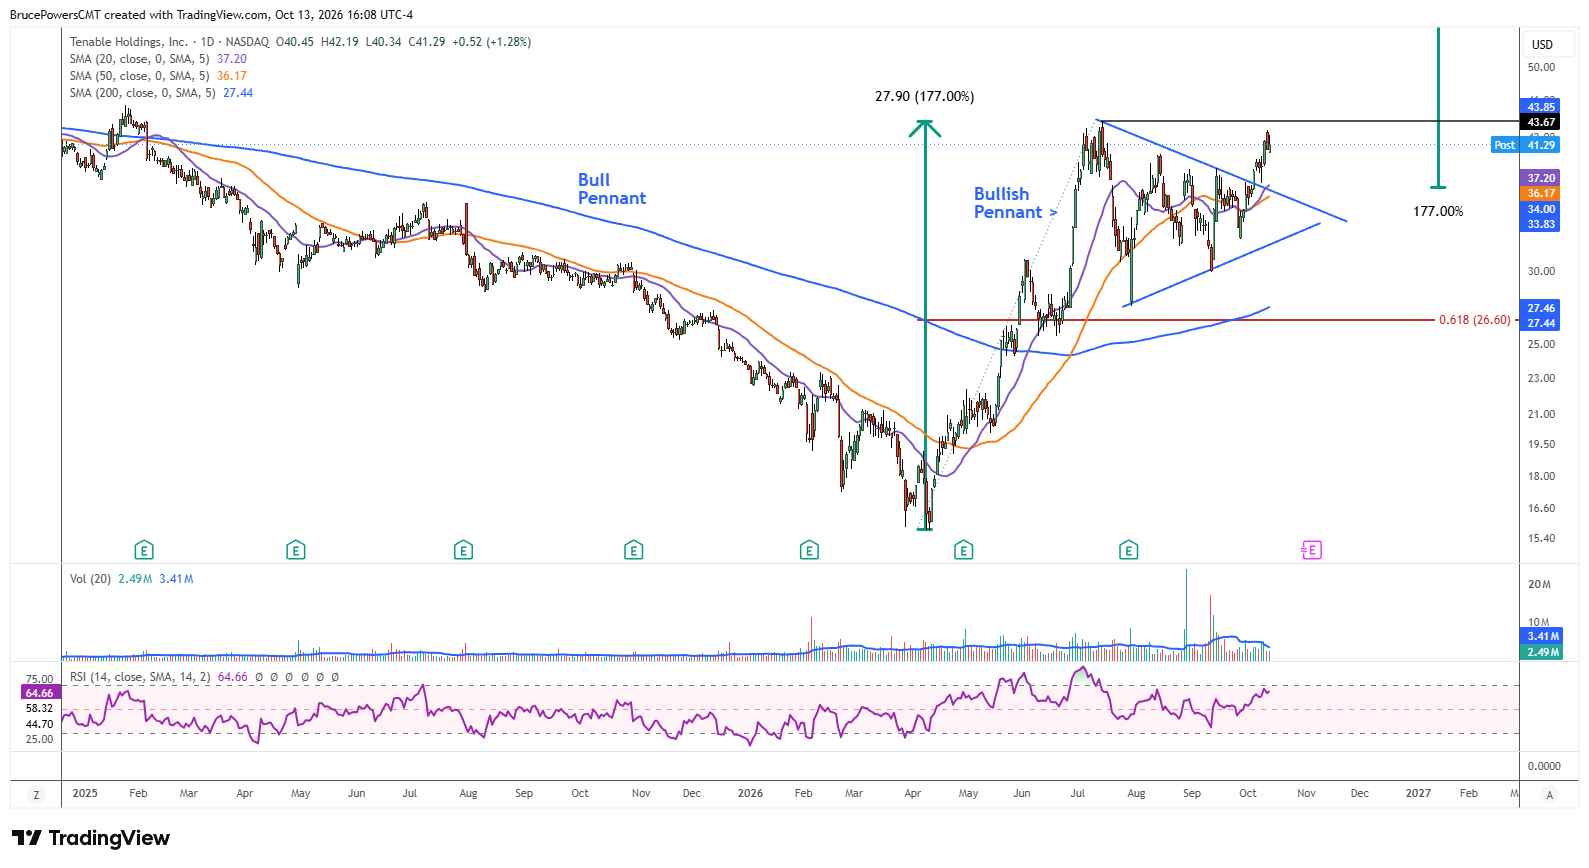This screenshot has width=1589, height=868.
Task: Open the purple upcoming earnings marker near Nov 2026
Action: pyautogui.click(x=1311, y=550)
